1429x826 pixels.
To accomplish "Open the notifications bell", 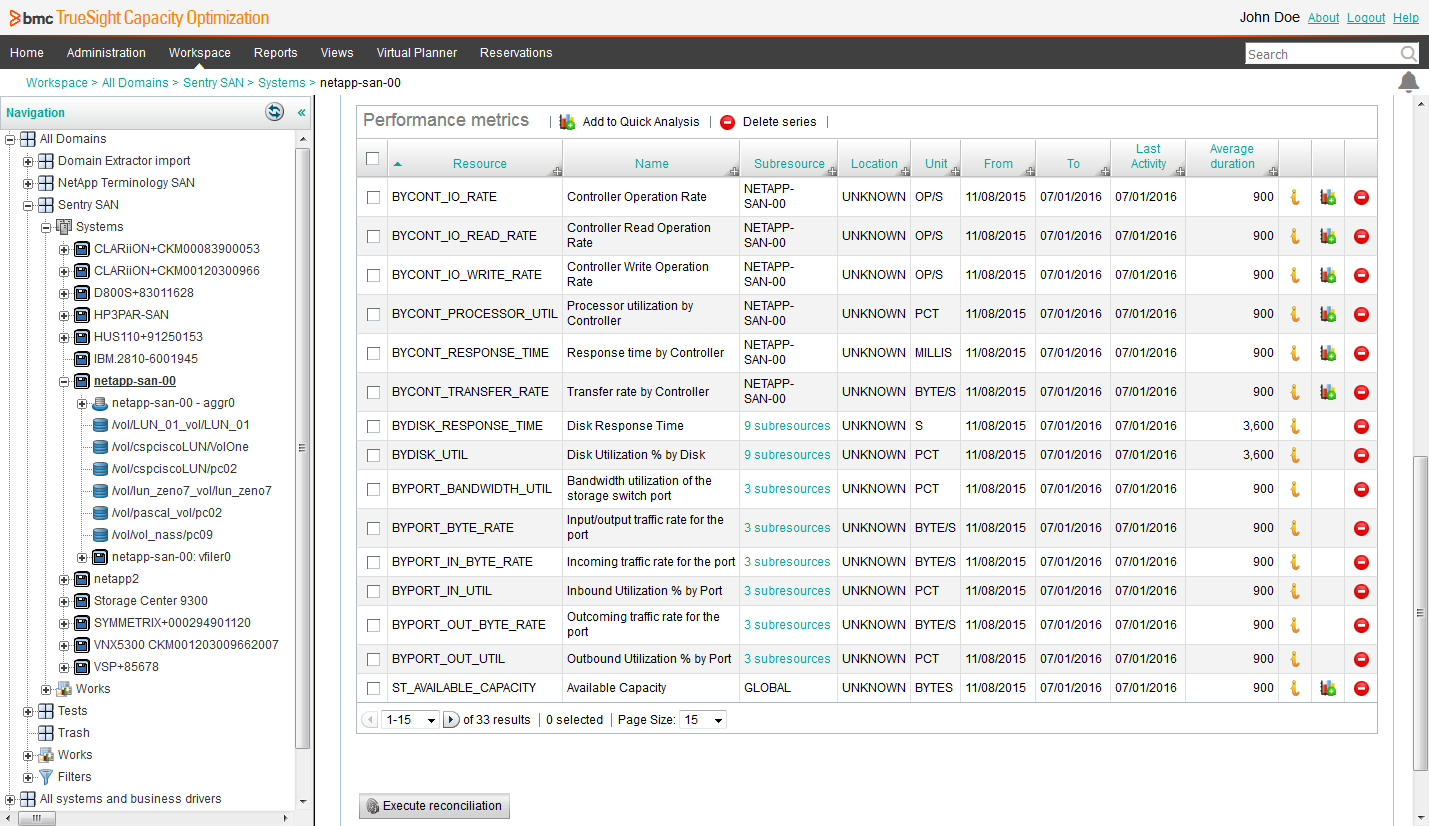I will coord(1408,82).
